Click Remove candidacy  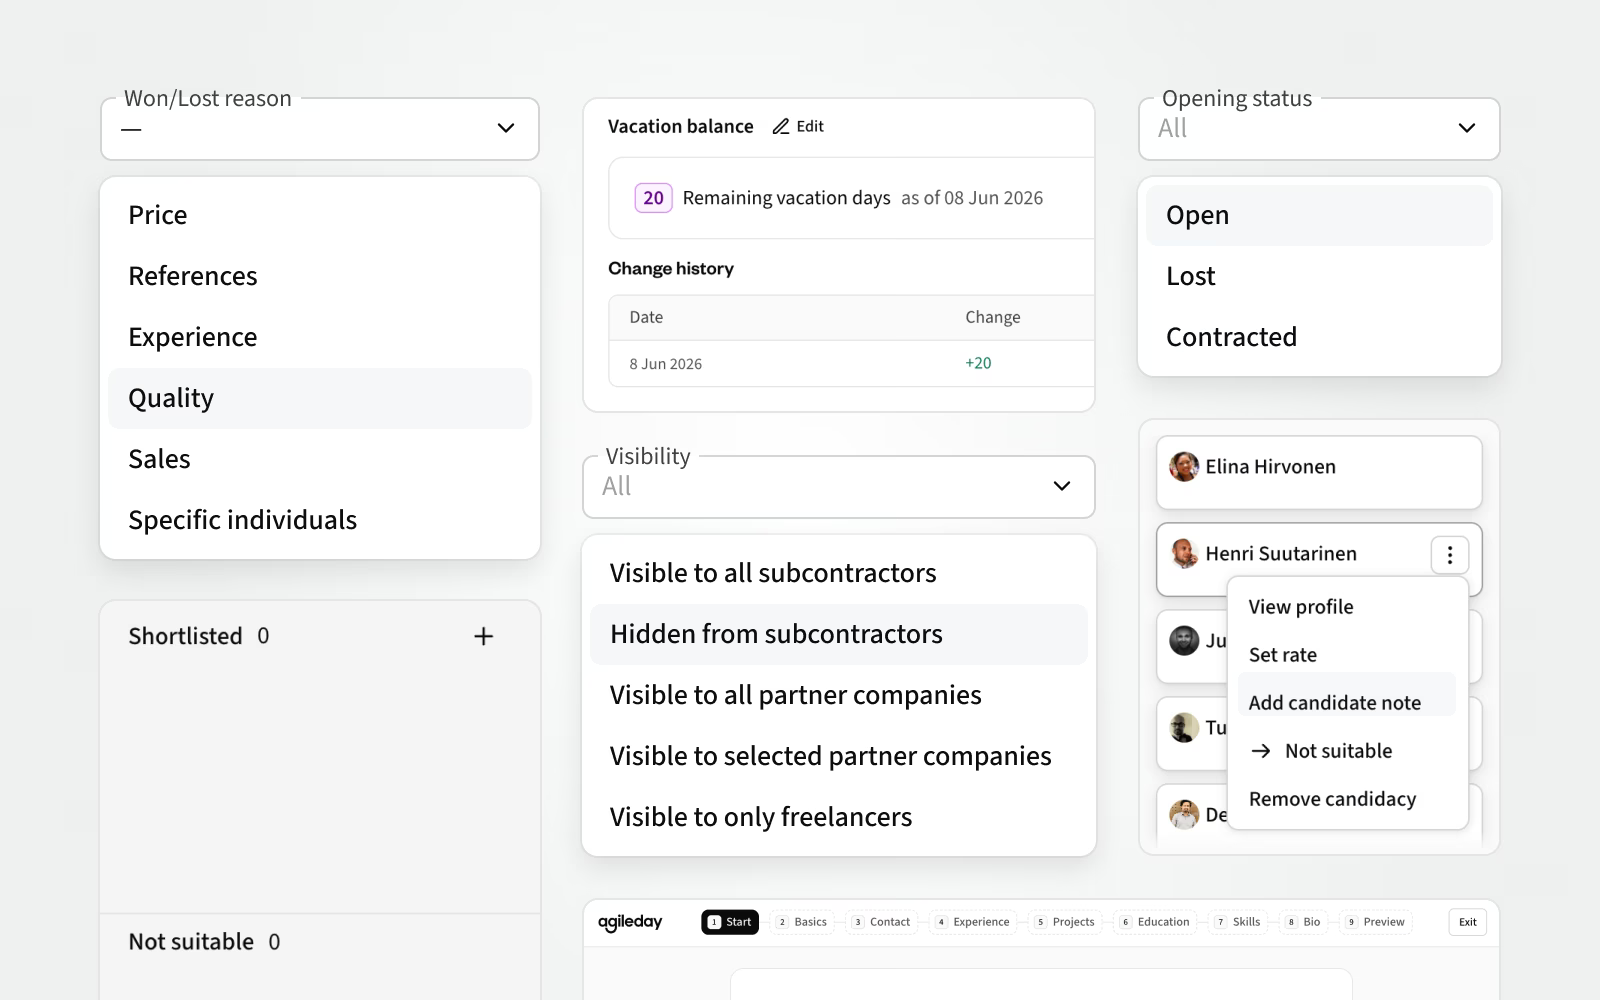pos(1347,799)
